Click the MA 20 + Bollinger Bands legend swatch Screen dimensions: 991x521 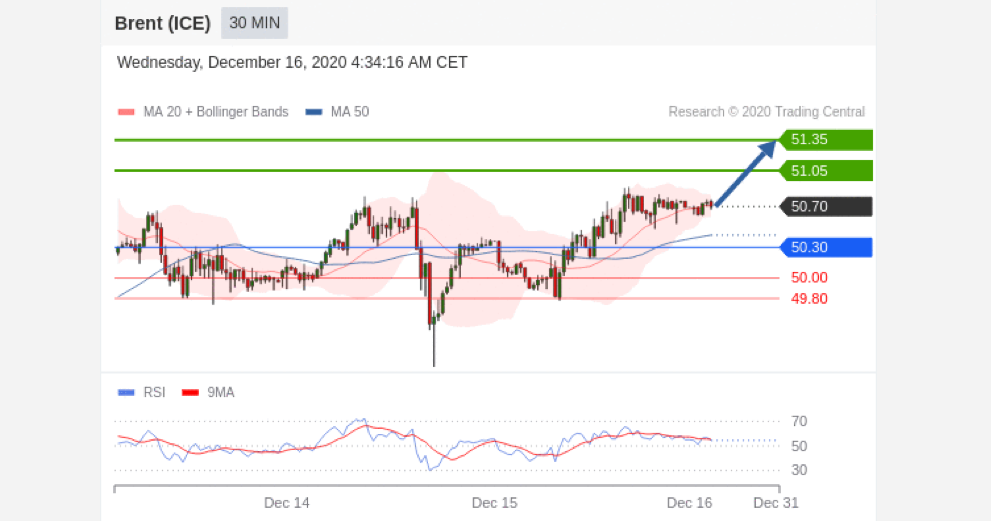pos(126,112)
